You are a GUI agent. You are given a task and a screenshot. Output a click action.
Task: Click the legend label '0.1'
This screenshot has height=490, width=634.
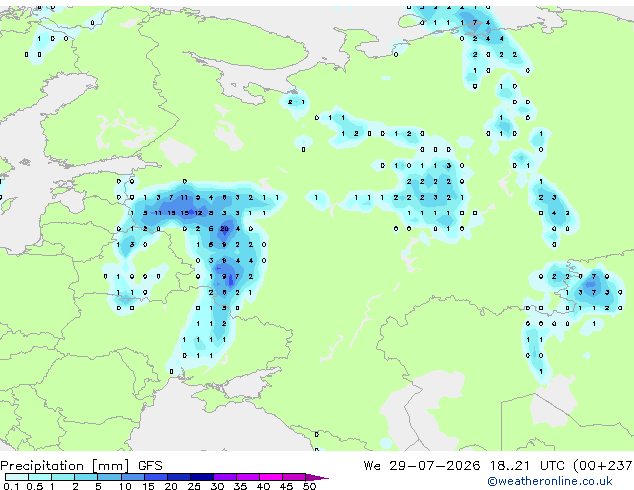tap(11, 486)
